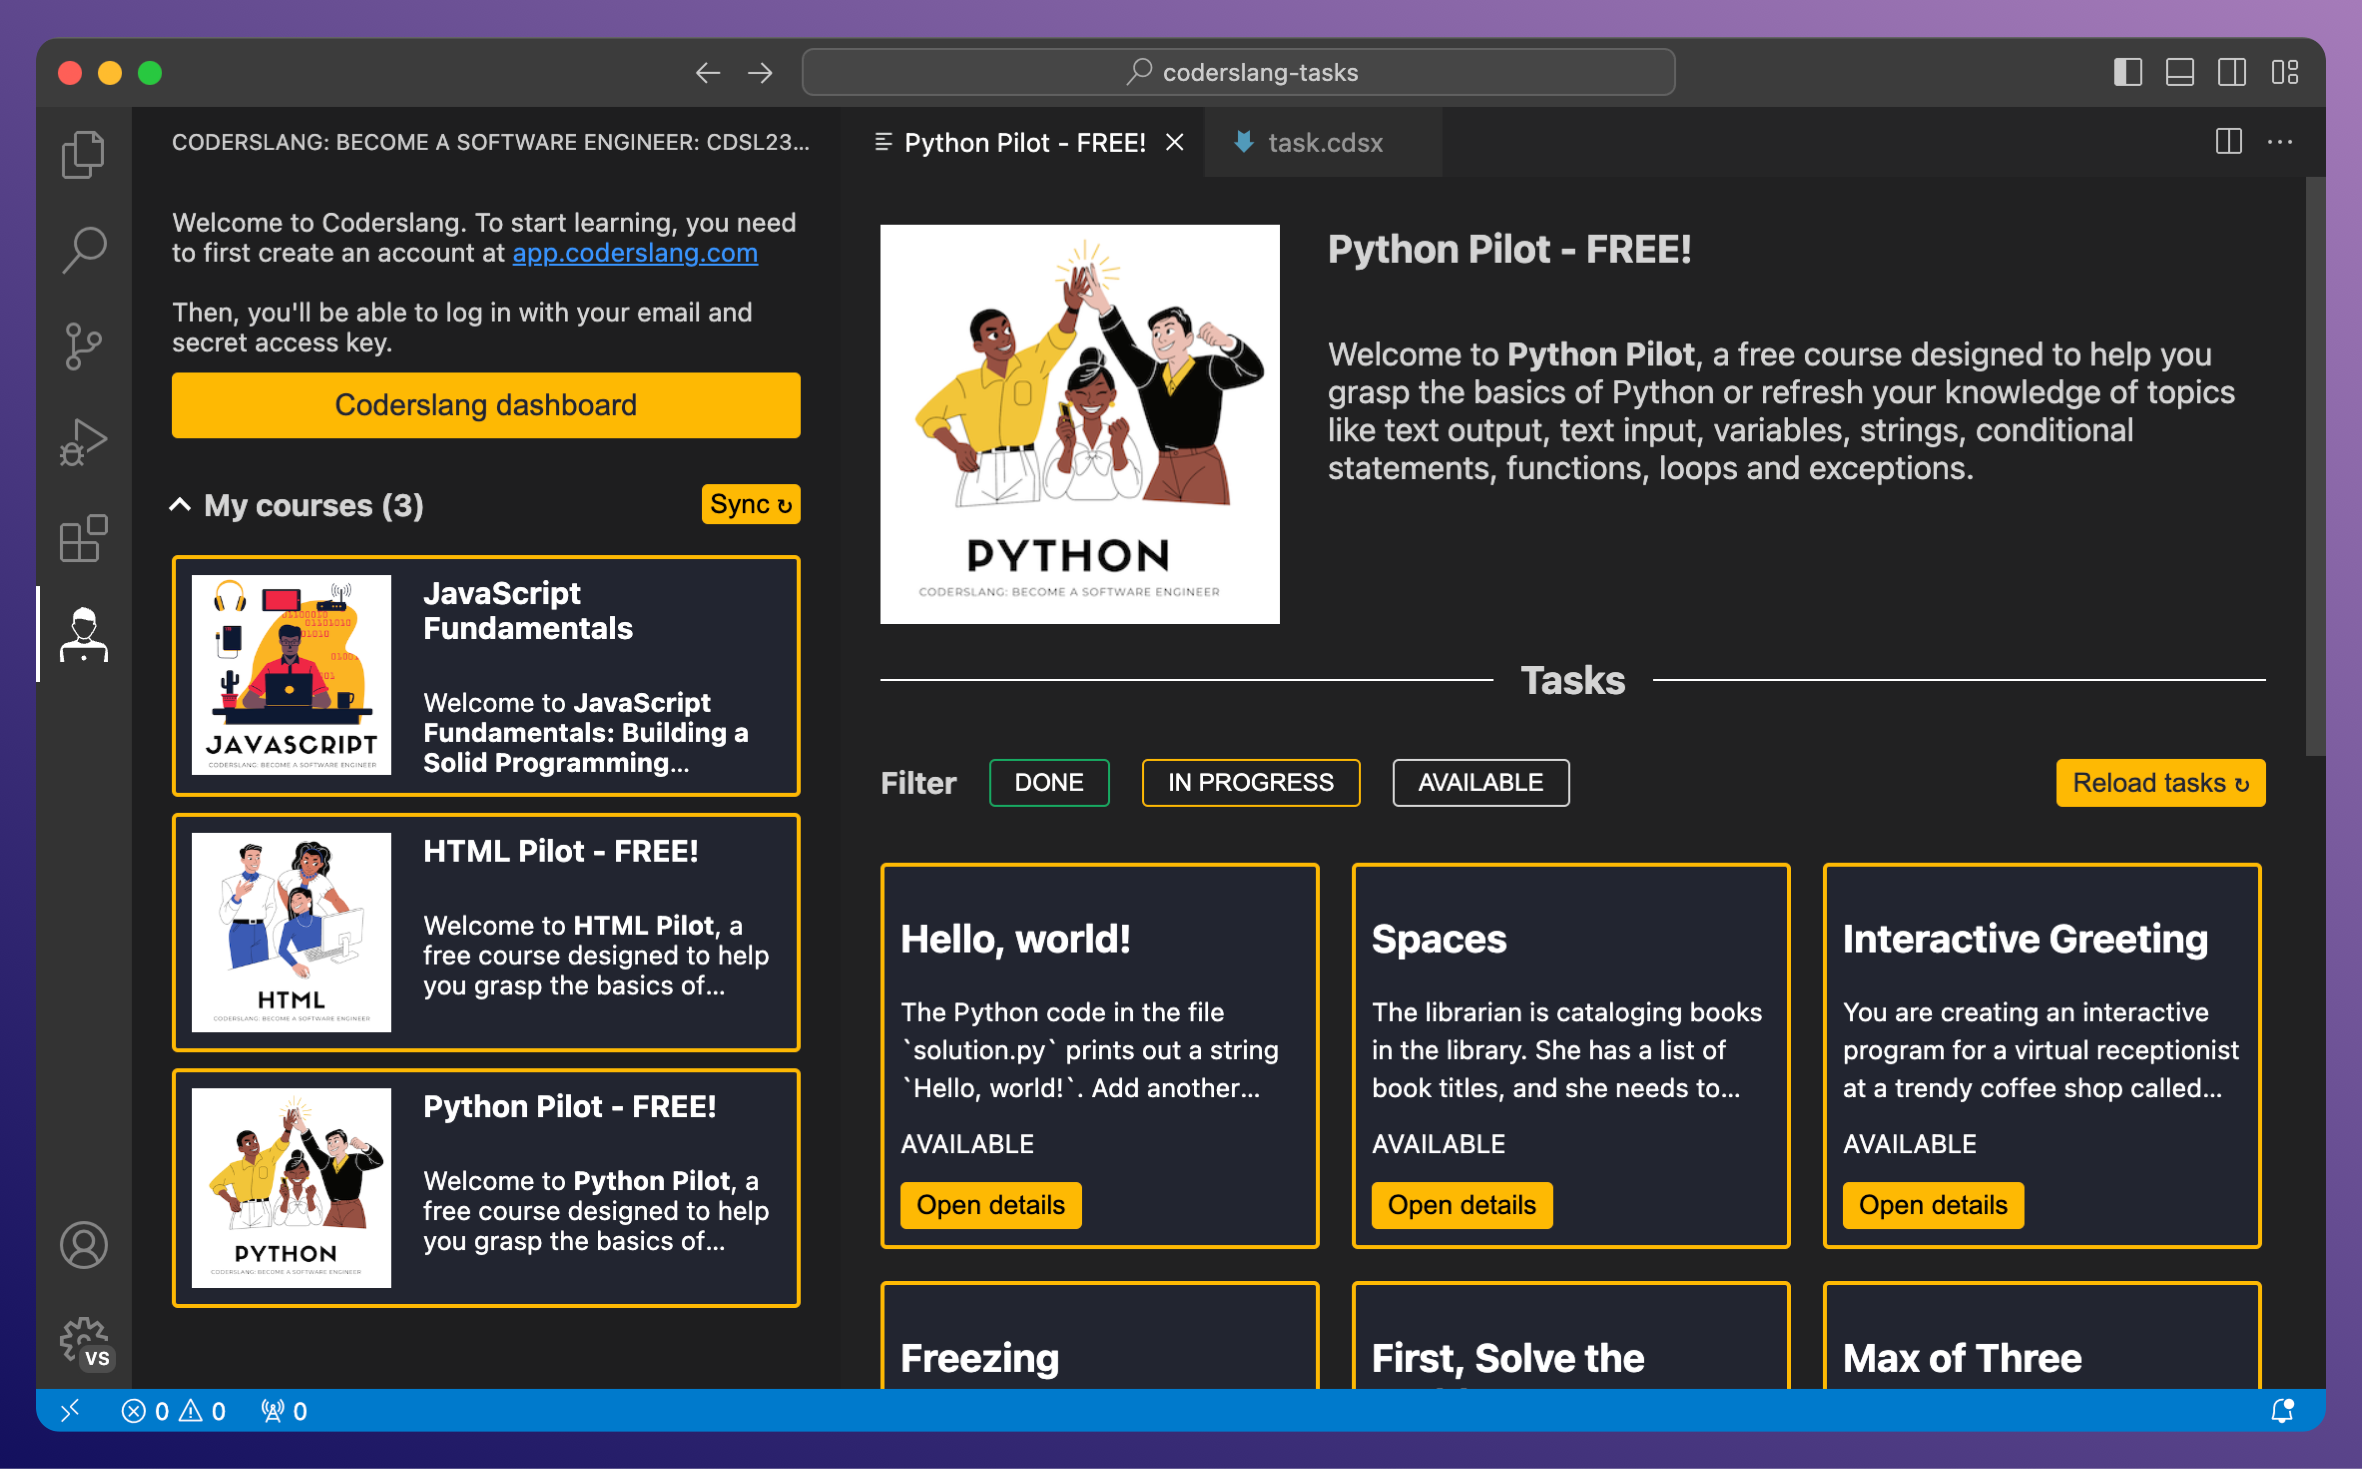
Task: Open the Search view icon
Action: coord(83,250)
